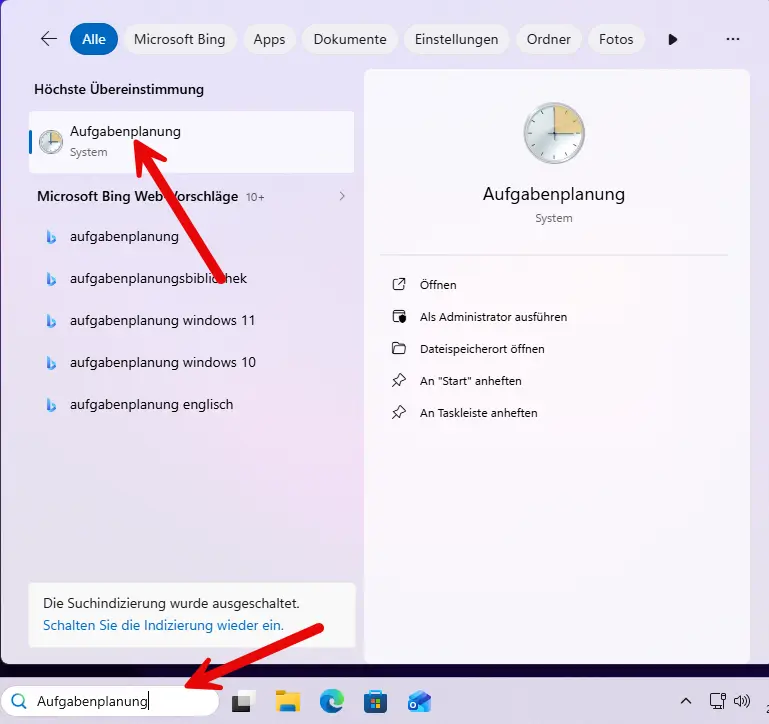Switch to the Microsoft Bing tab
The height and width of the screenshot is (724, 769).
click(x=179, y=39)
